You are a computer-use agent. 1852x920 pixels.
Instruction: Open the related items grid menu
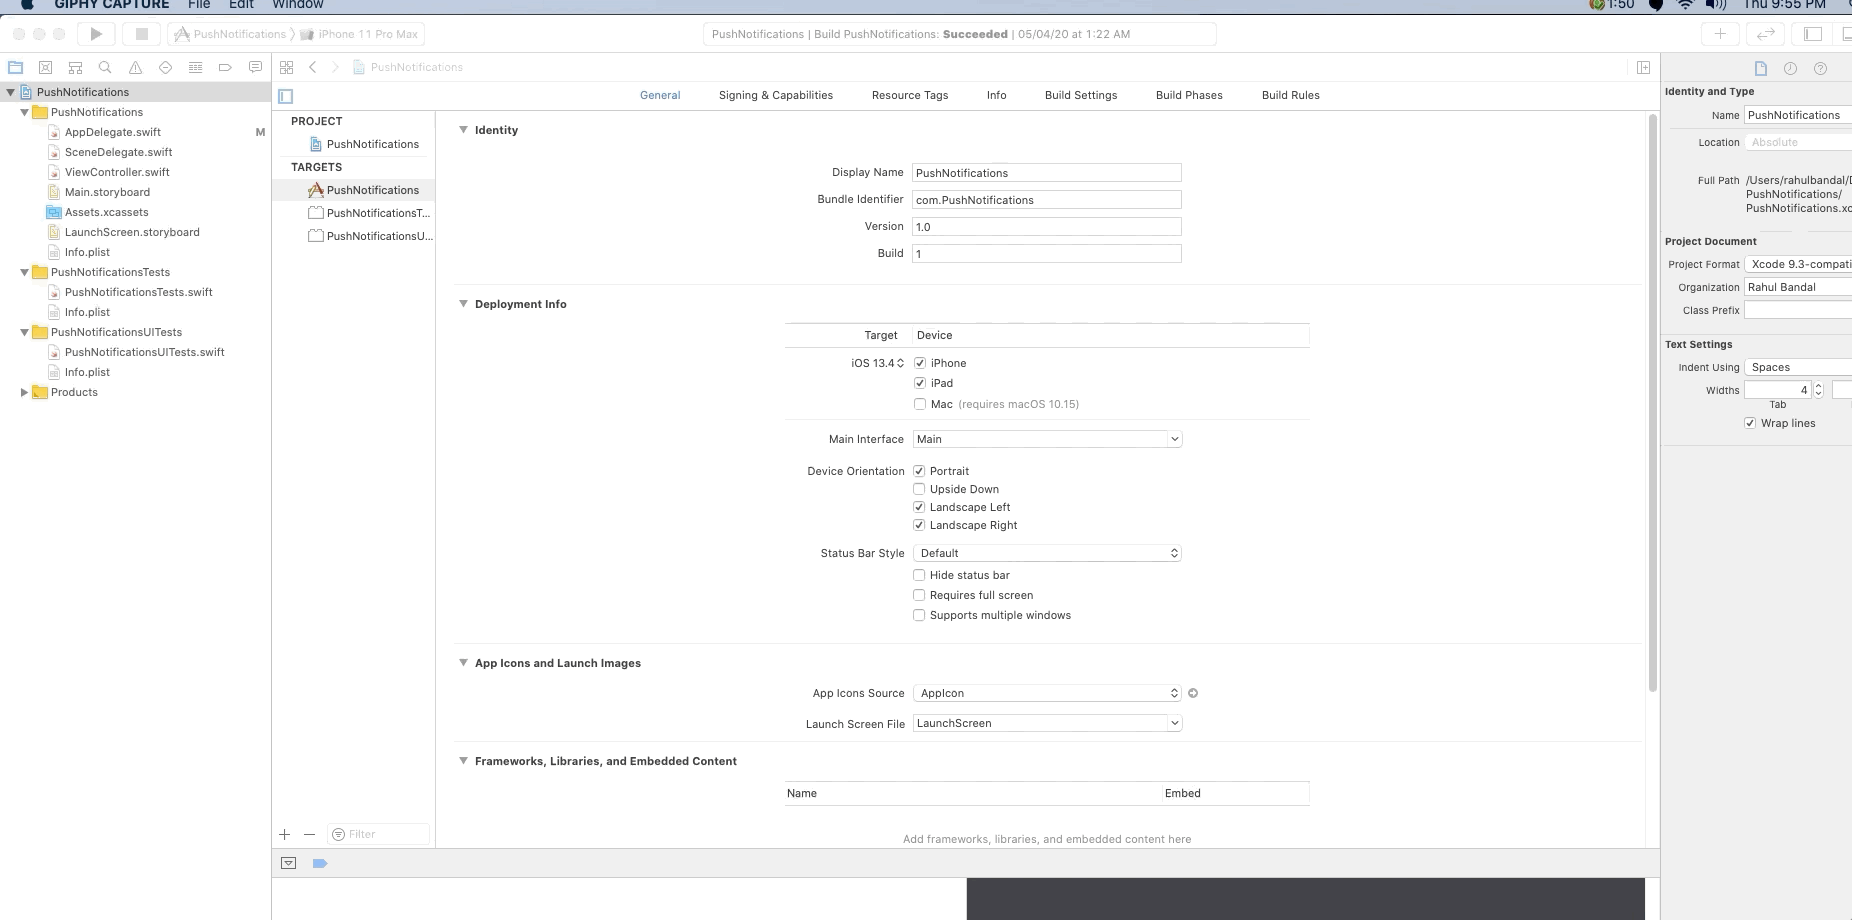pyautogui.click(x=287, y=67)
